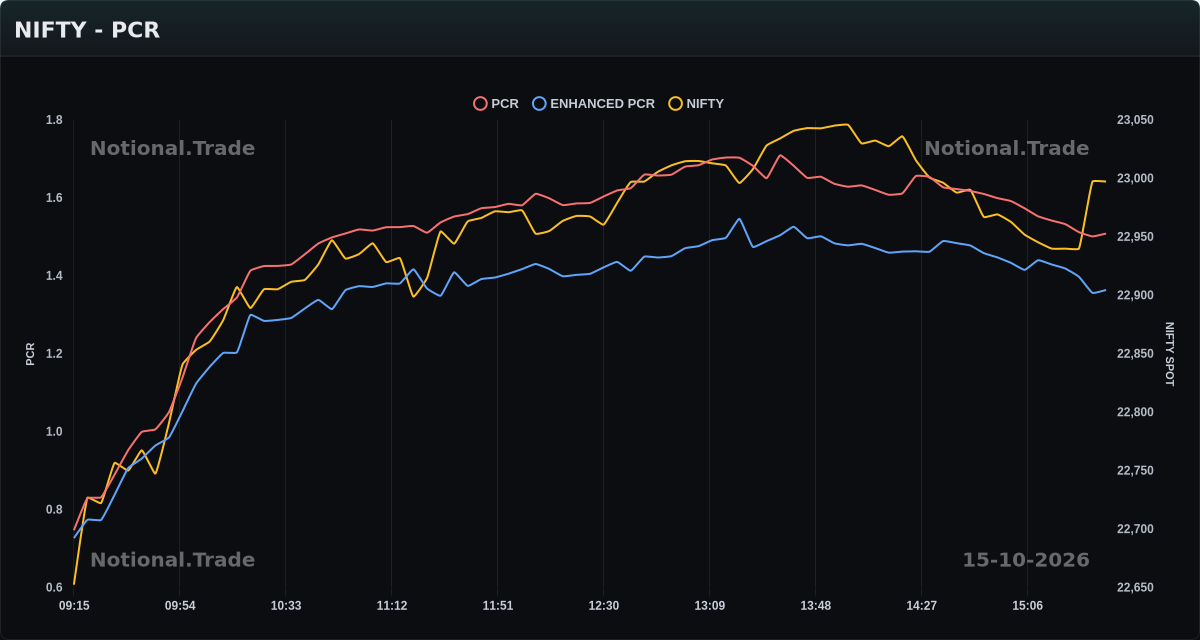Click the 1.8 value on the PCR axis
Screen dimensions: 1200x640
54,120
